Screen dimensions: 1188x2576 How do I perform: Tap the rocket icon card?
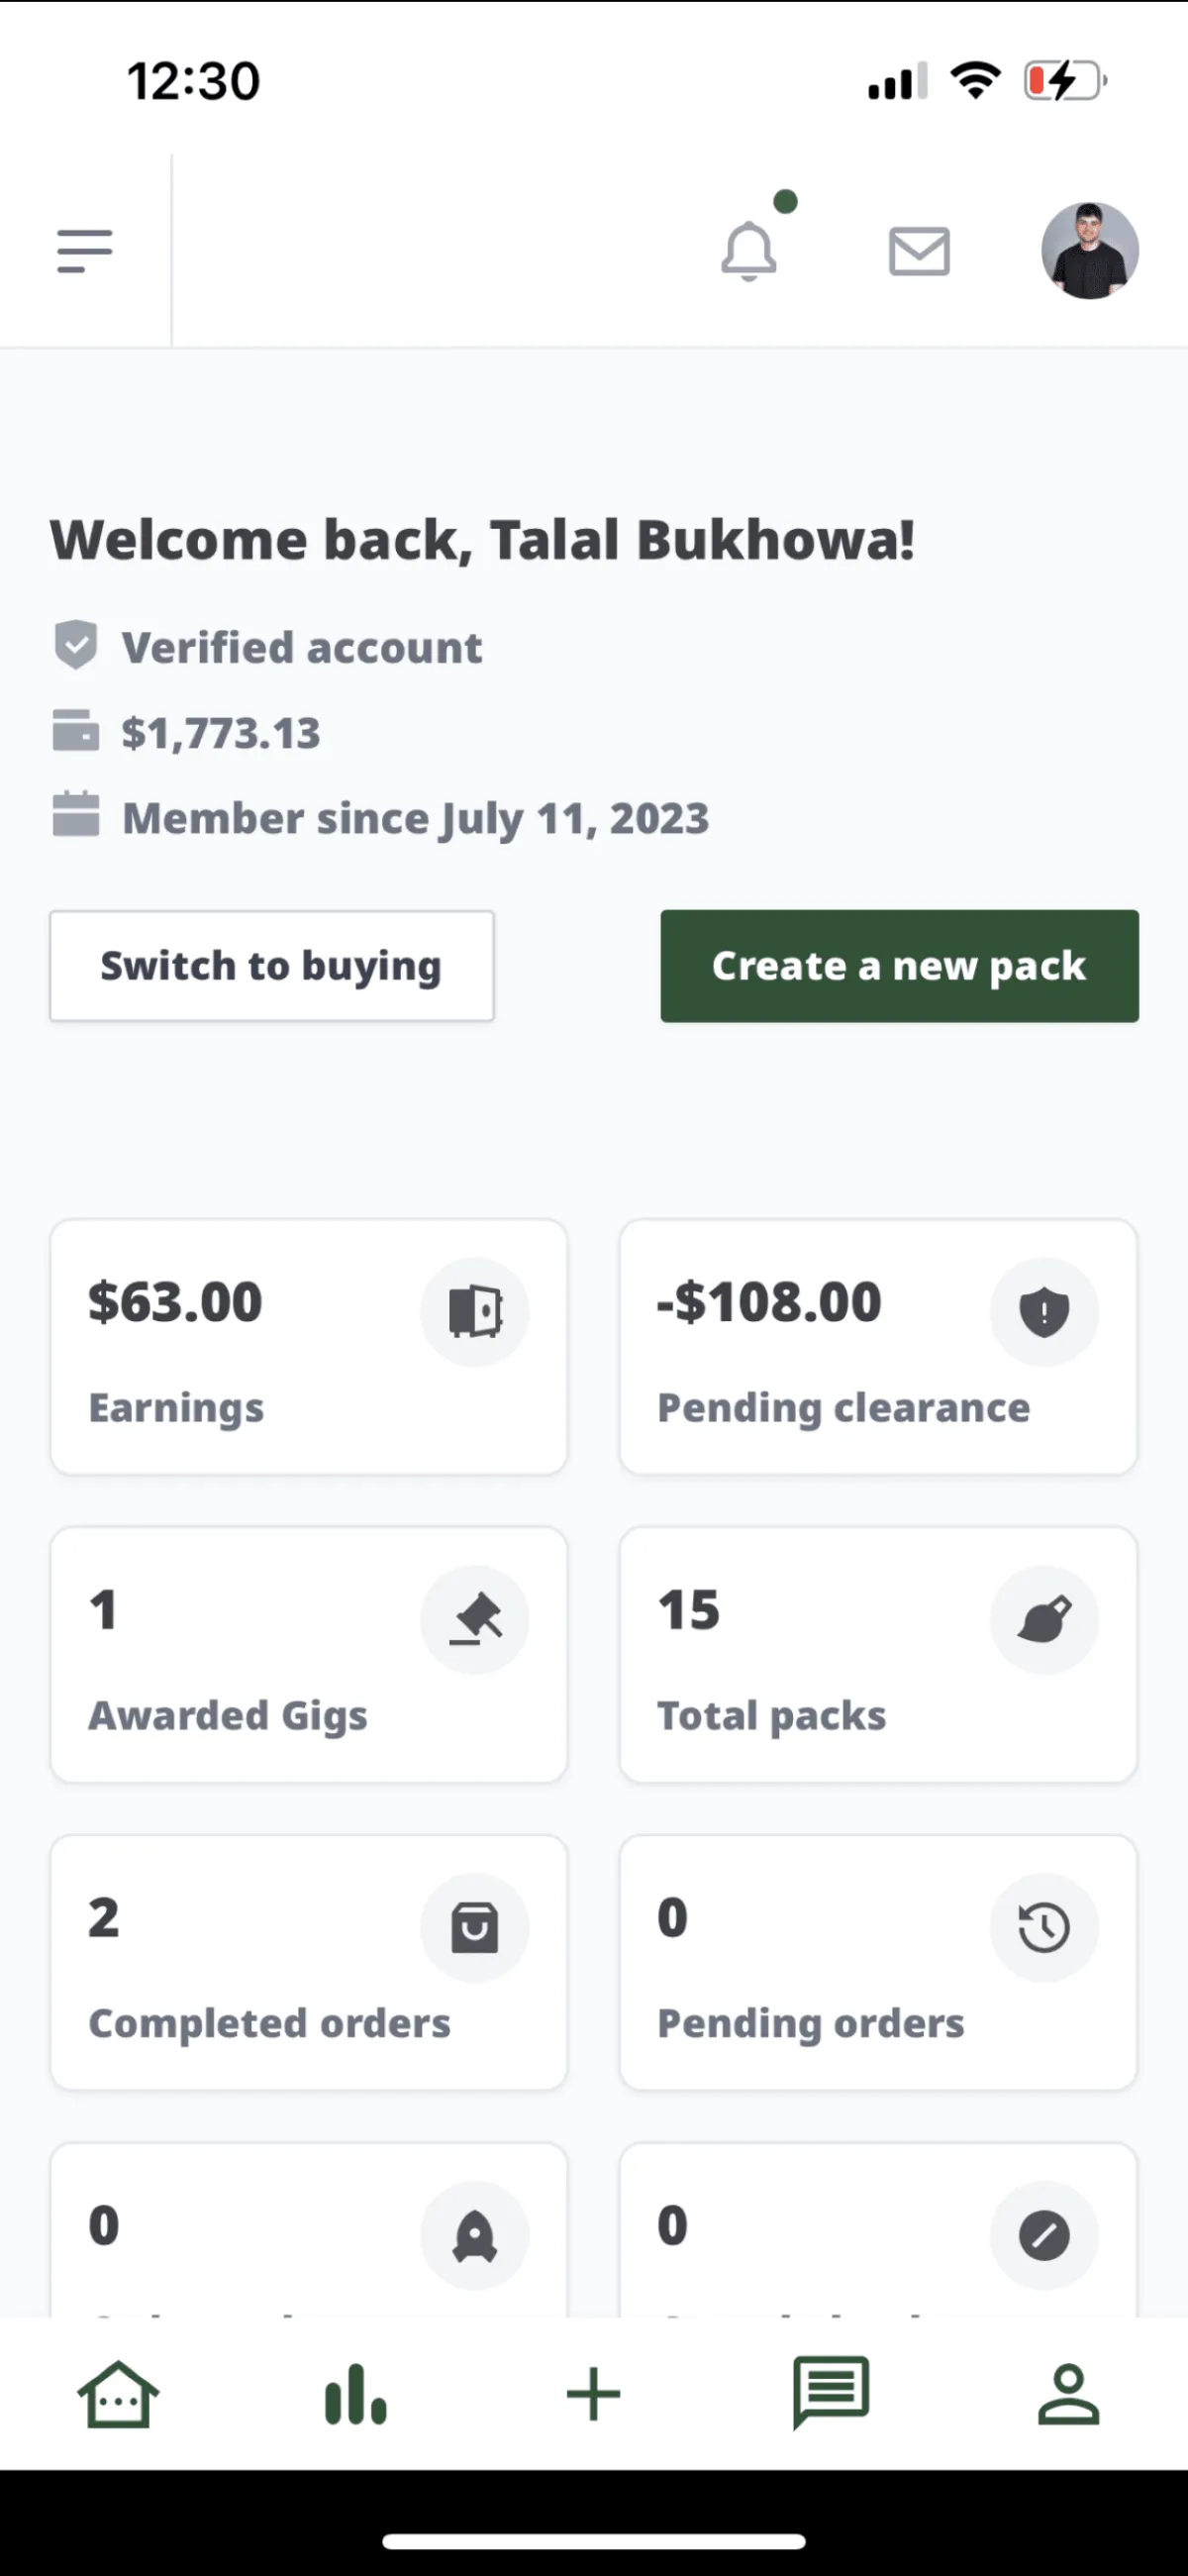(x=309, y=2231)
